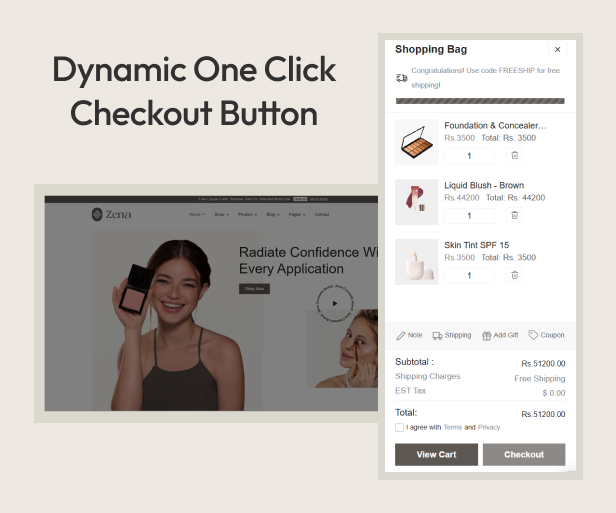Open the Foundation & Concealer product thumbnail
Screen dimensions: 616x513
click(x=416, y=142)
